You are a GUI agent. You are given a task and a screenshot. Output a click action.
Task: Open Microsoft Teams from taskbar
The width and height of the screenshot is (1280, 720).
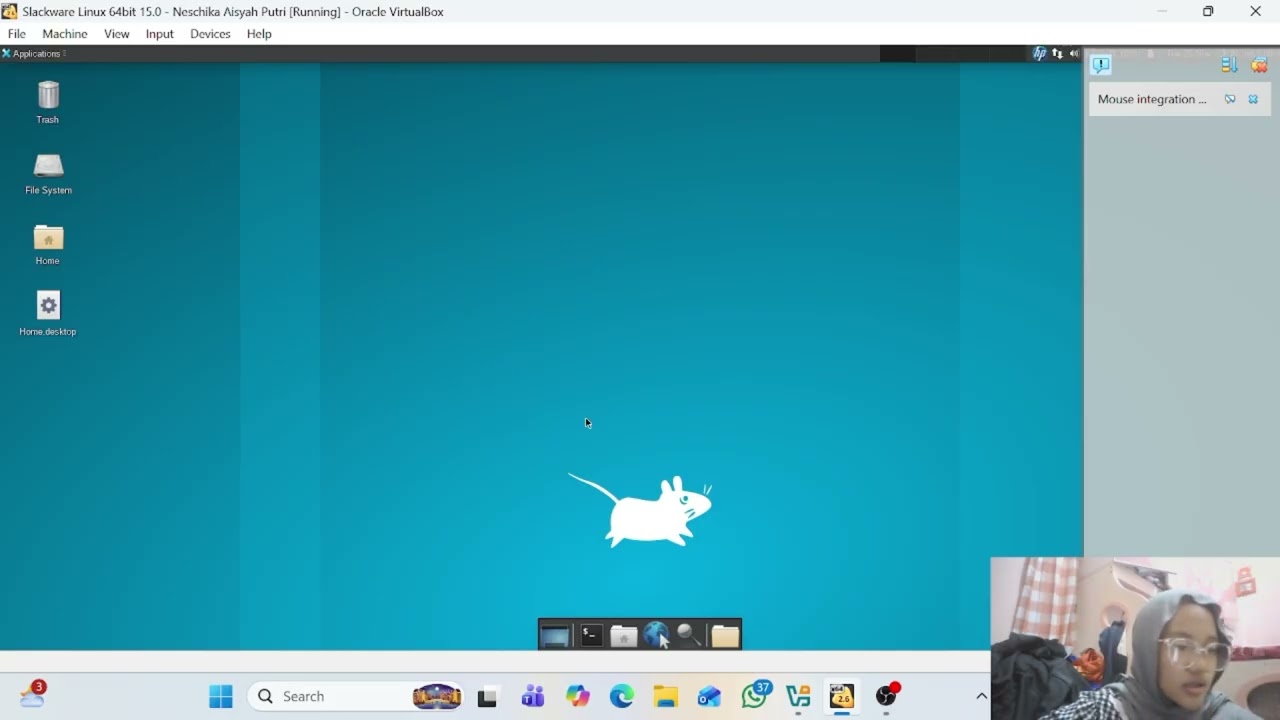click(533, 696)
